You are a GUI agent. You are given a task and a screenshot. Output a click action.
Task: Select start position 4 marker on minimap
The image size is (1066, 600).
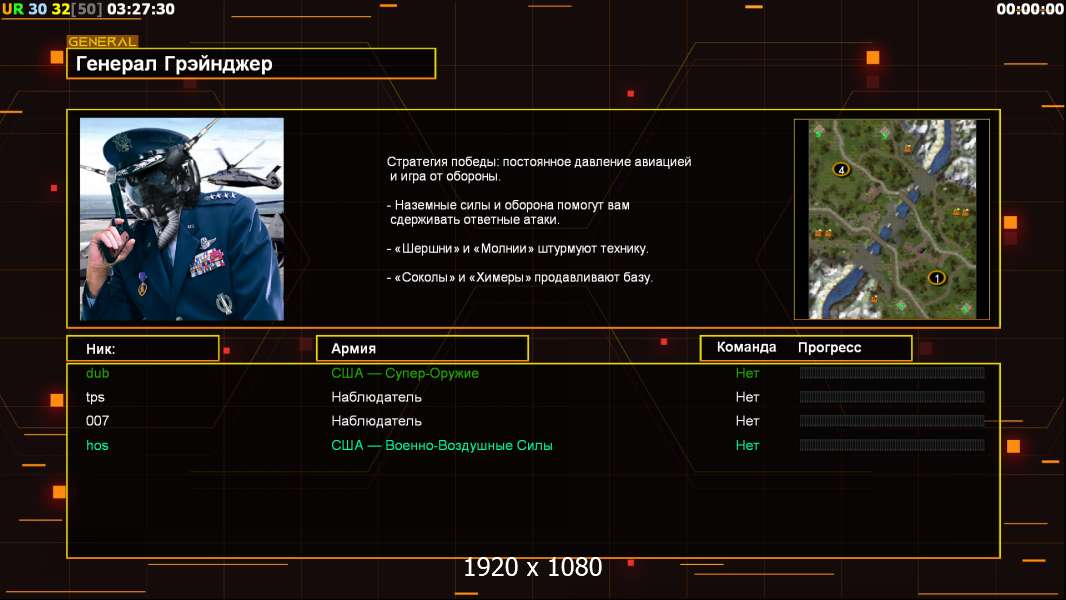point(841,169)
